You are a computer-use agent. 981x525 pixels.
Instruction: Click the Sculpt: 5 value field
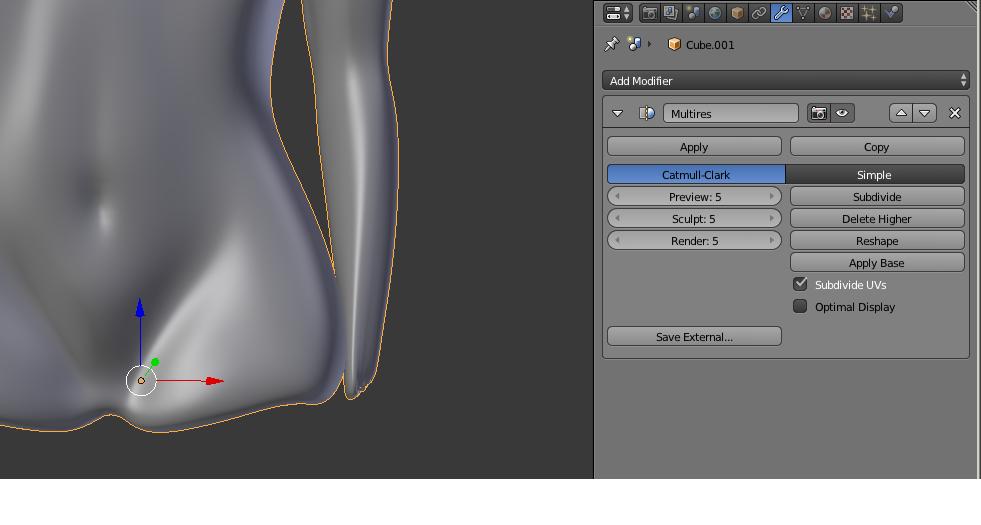tap(694, 218)
